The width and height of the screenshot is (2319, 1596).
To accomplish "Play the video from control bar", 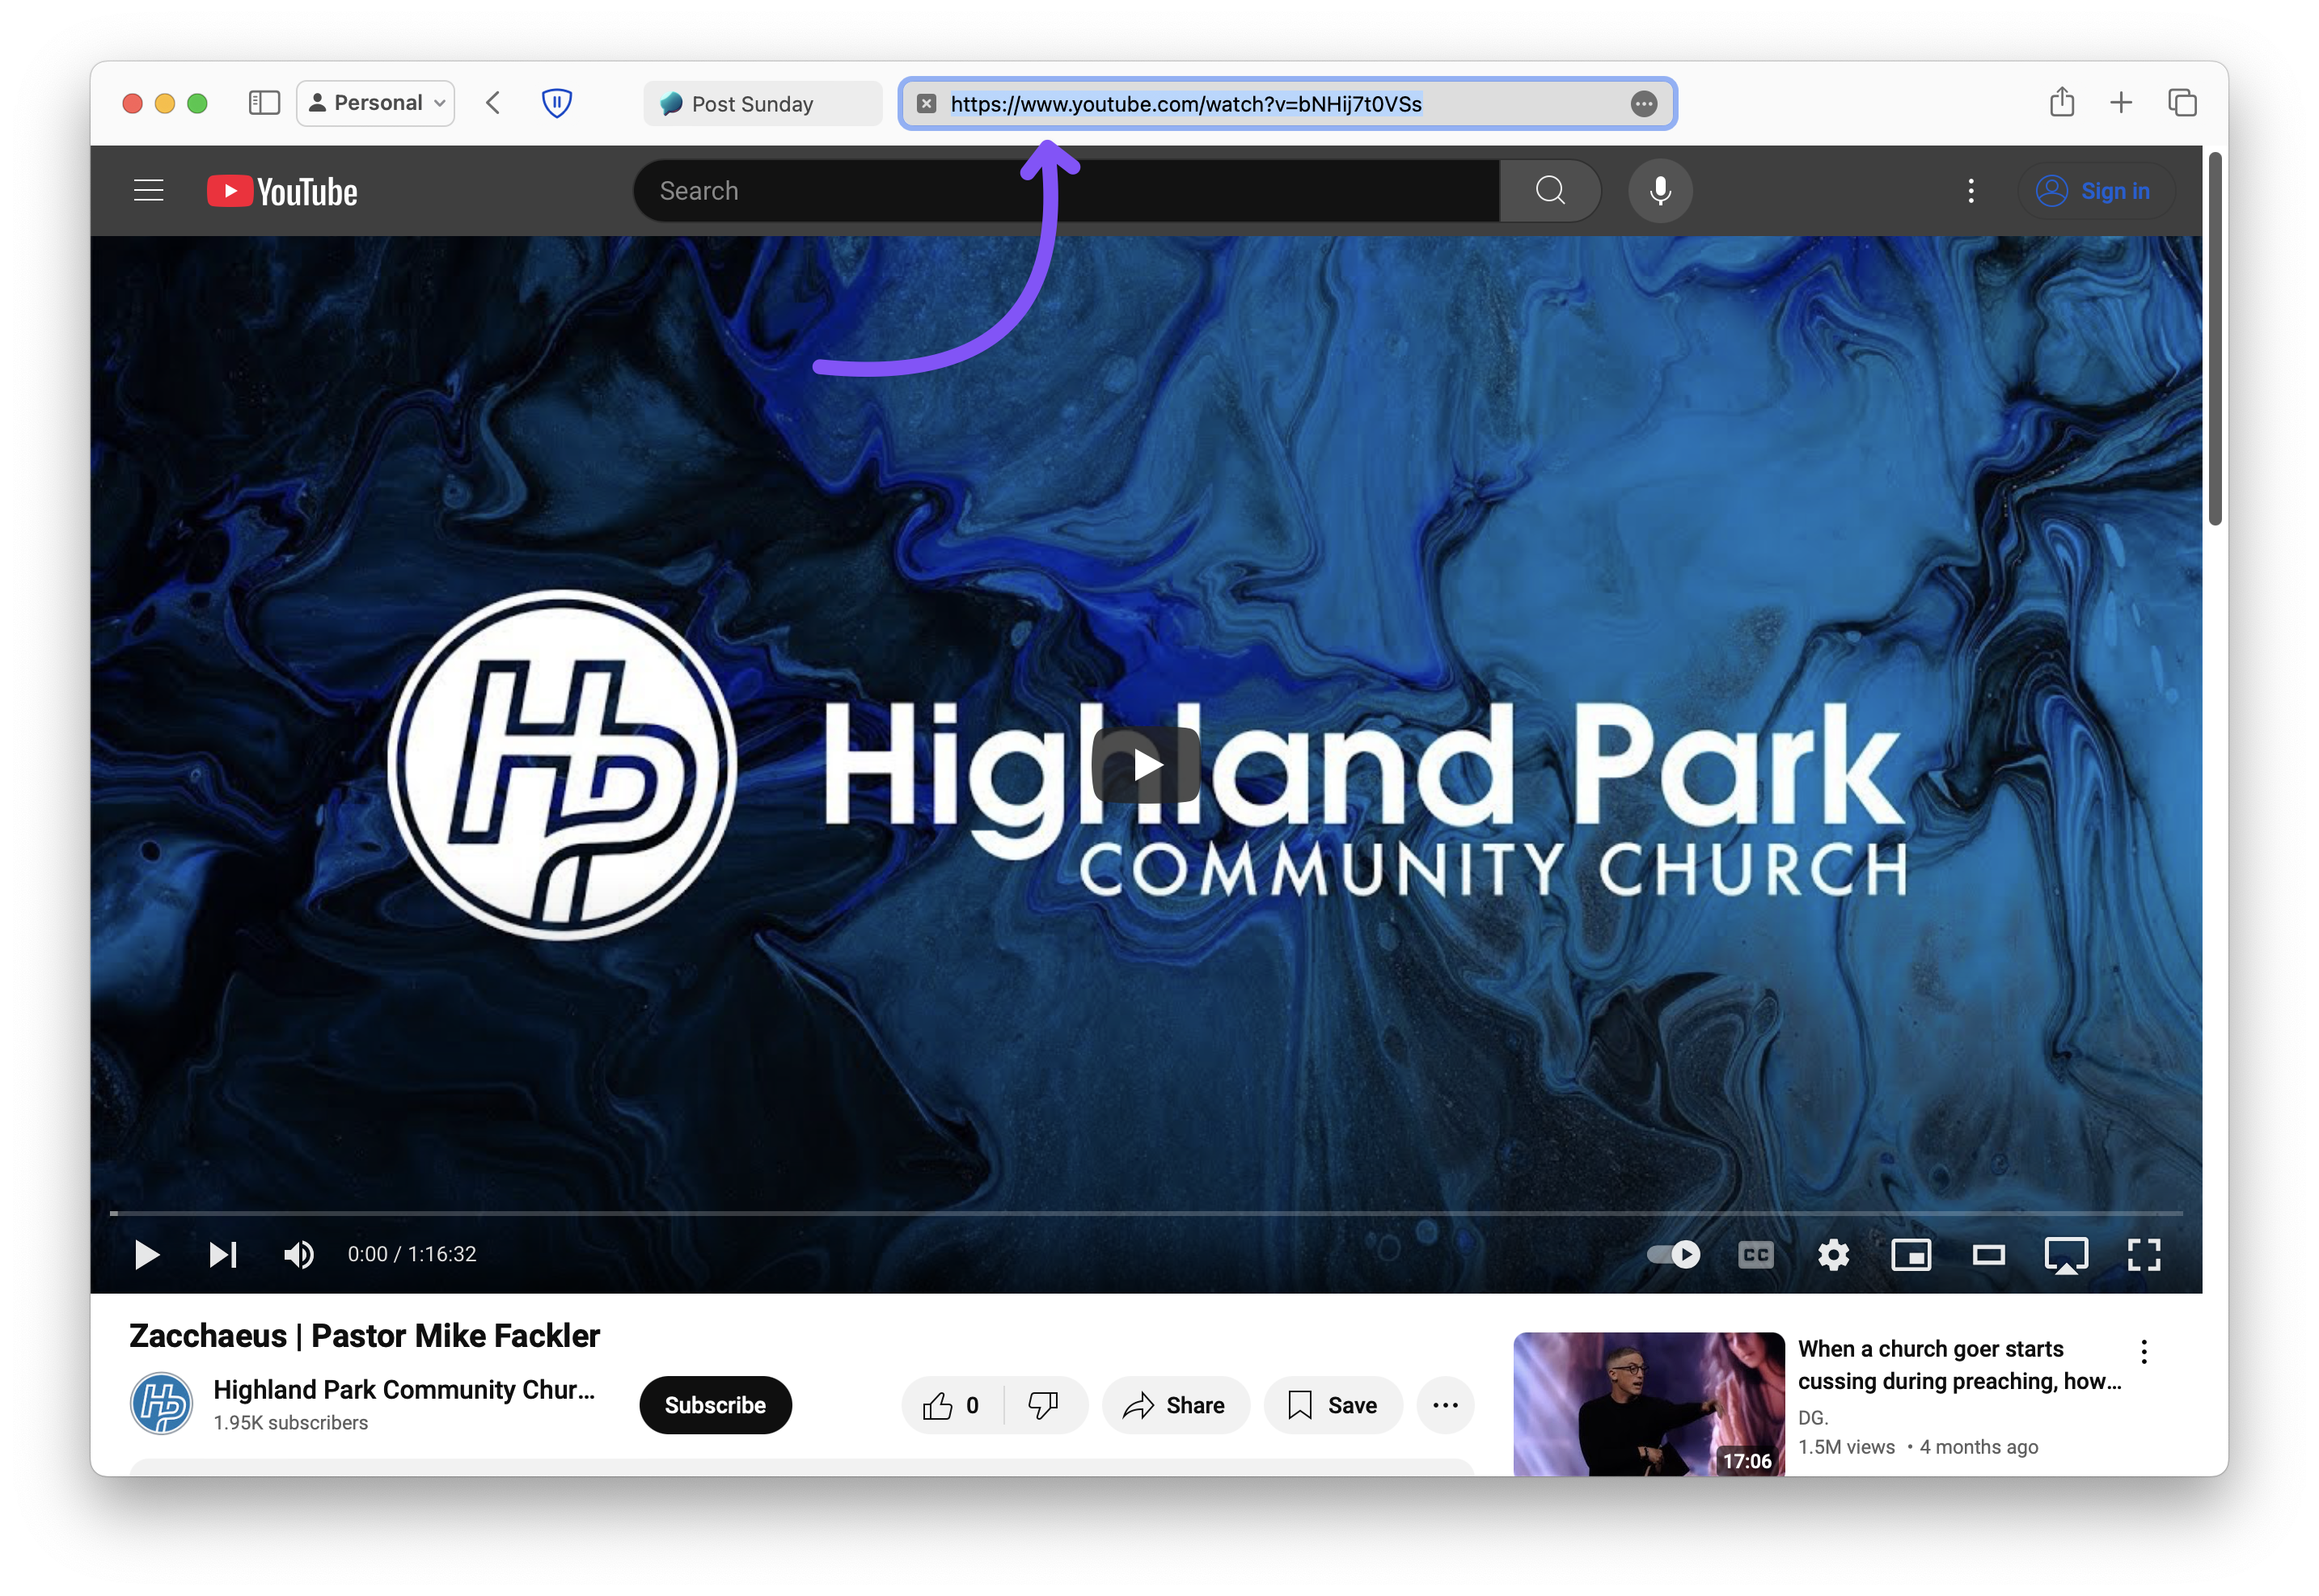I will [x=147, y=1255].
